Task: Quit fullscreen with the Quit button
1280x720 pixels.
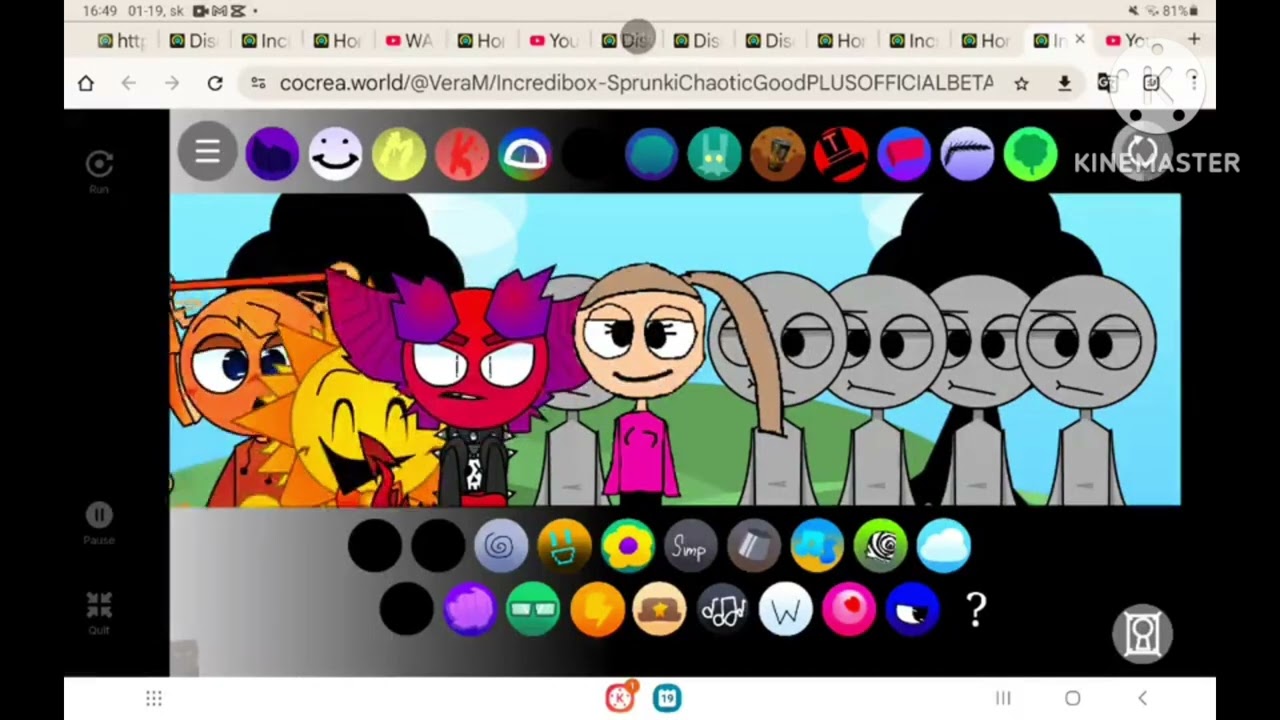Action: pyautogui.click(x=99, y=612)
